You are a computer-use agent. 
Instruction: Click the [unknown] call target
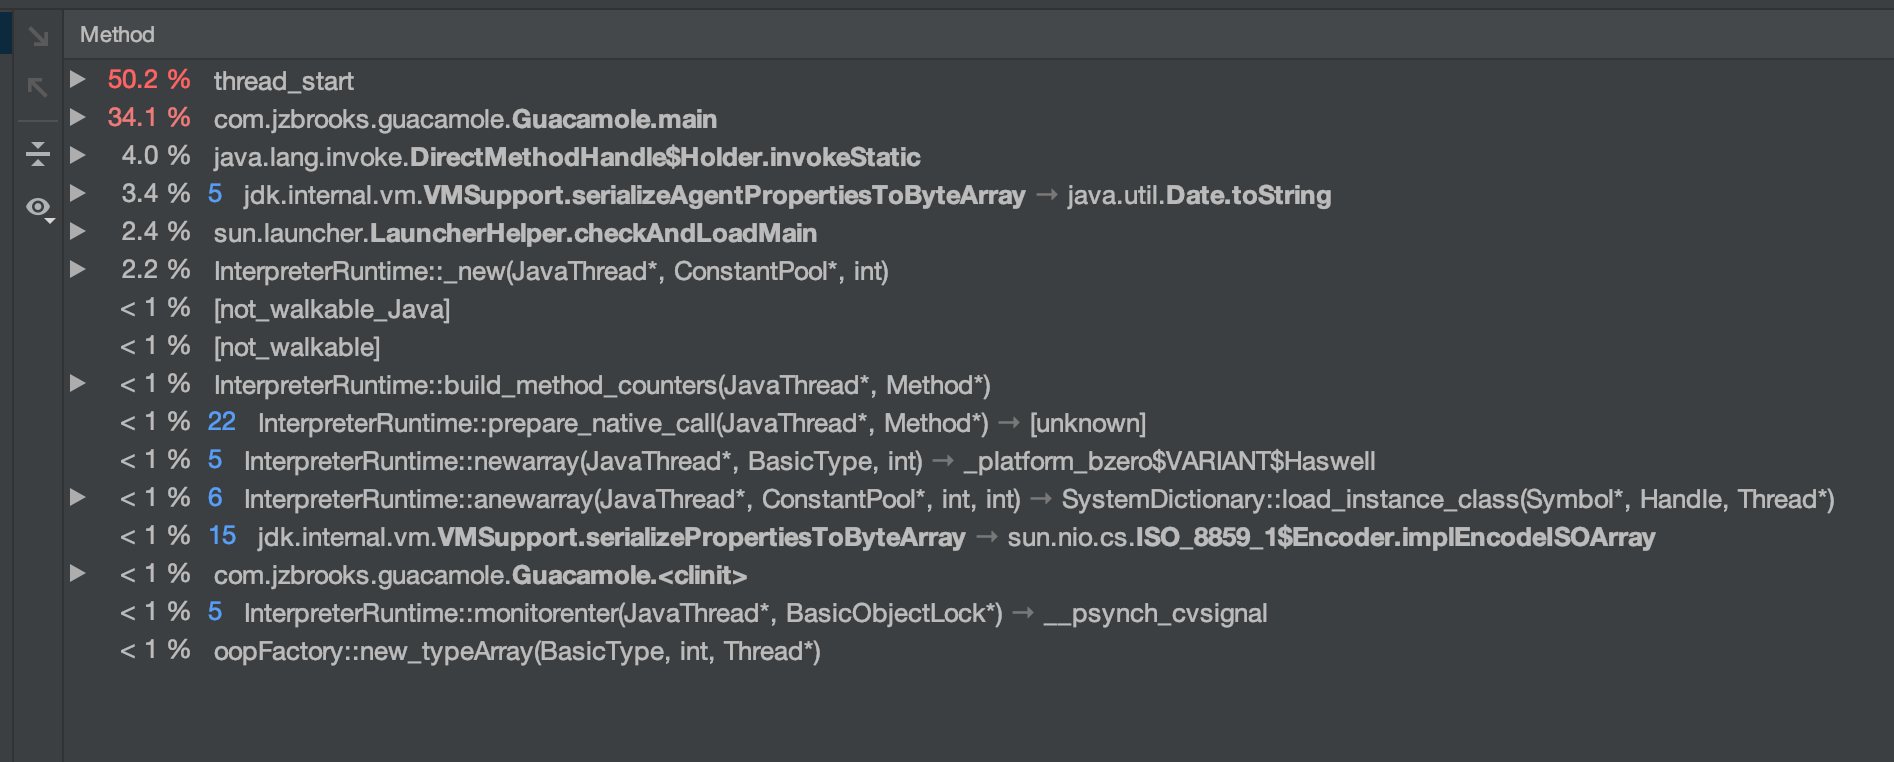(x=1088, y=423)
